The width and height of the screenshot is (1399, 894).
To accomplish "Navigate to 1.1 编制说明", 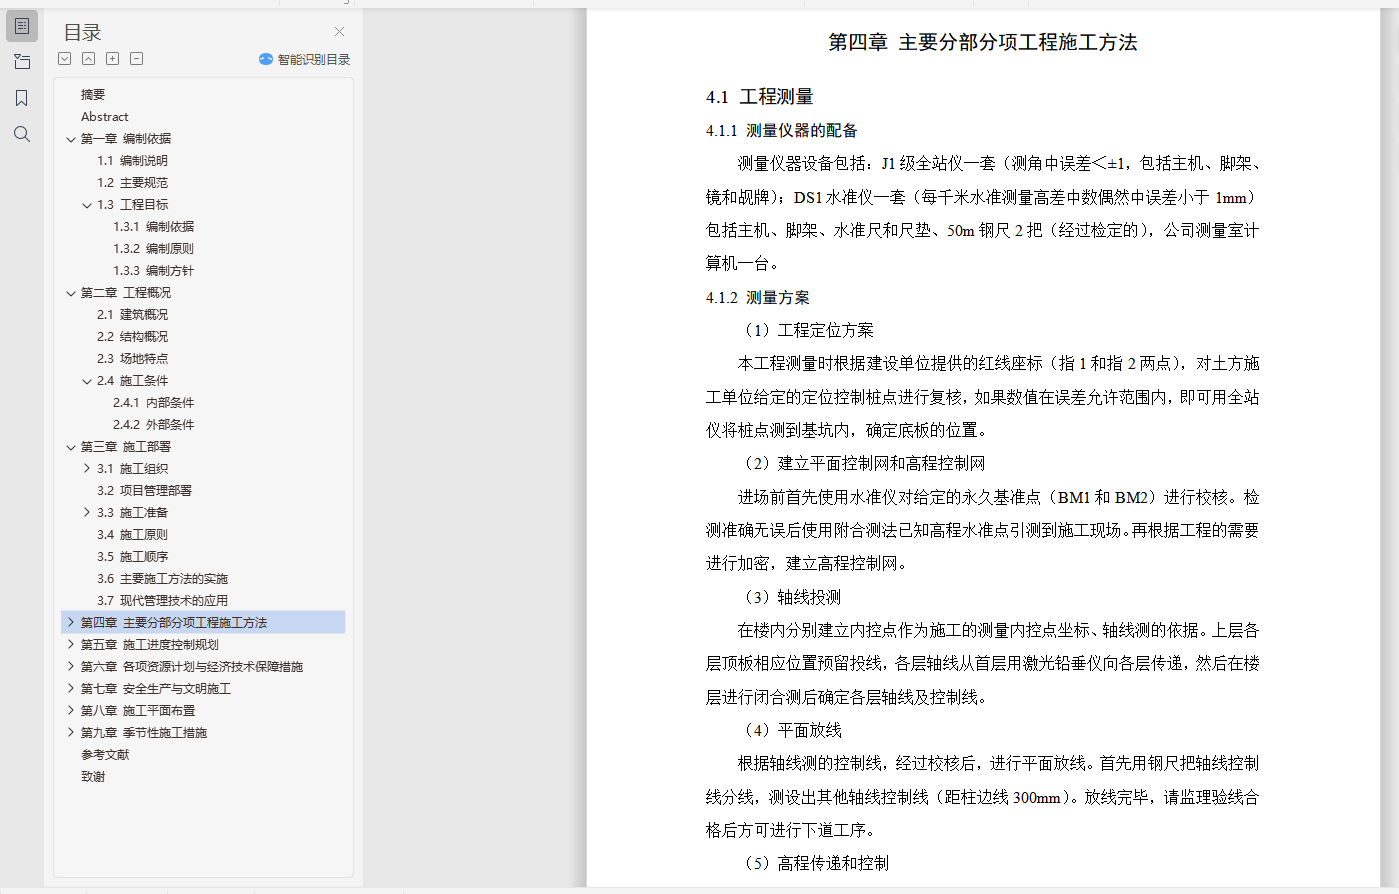I will click(x=133, y=161).
